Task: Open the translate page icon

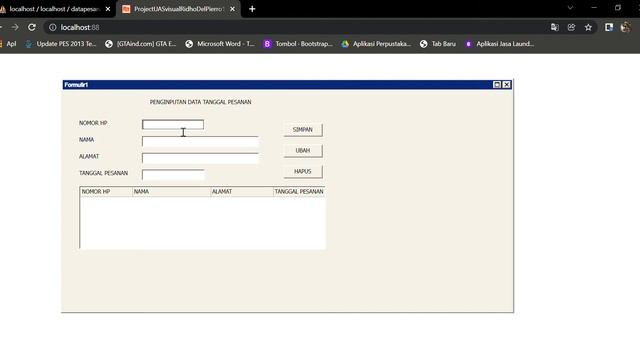Action: [554, 27]
